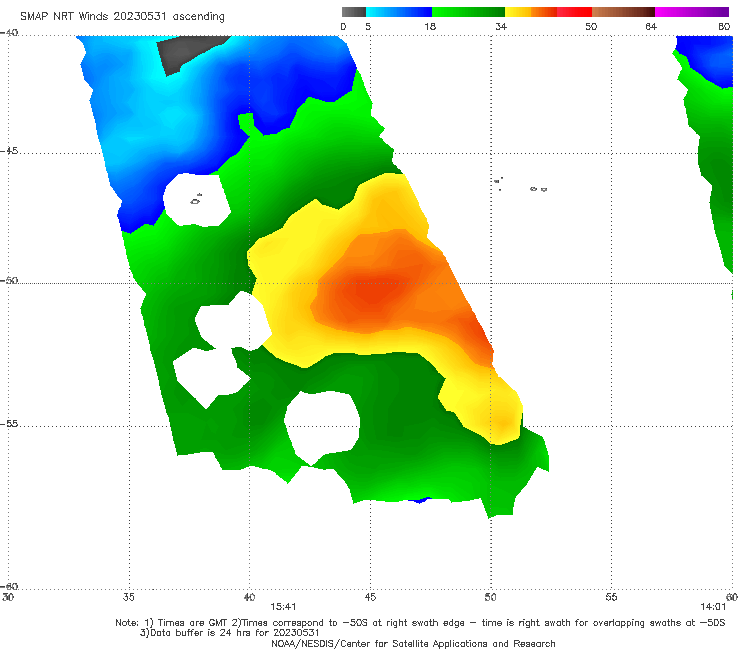Choose the green segment of the color bar

468,12
